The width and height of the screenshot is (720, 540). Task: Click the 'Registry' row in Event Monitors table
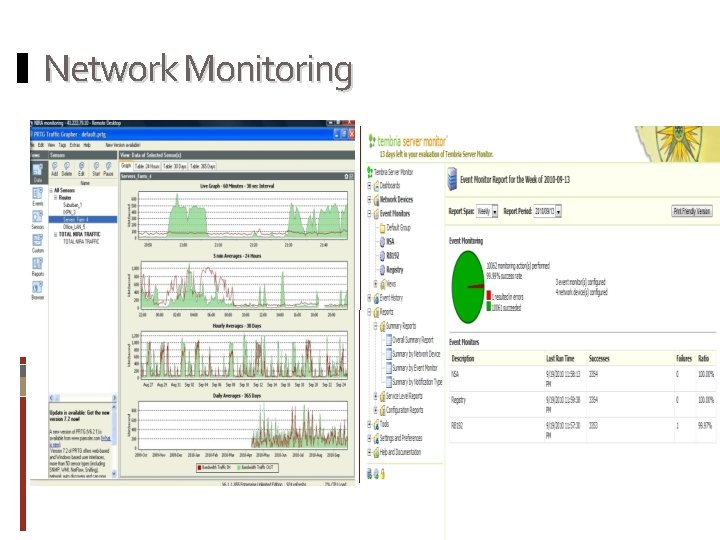pyautogui.click(x=582, y=404)
